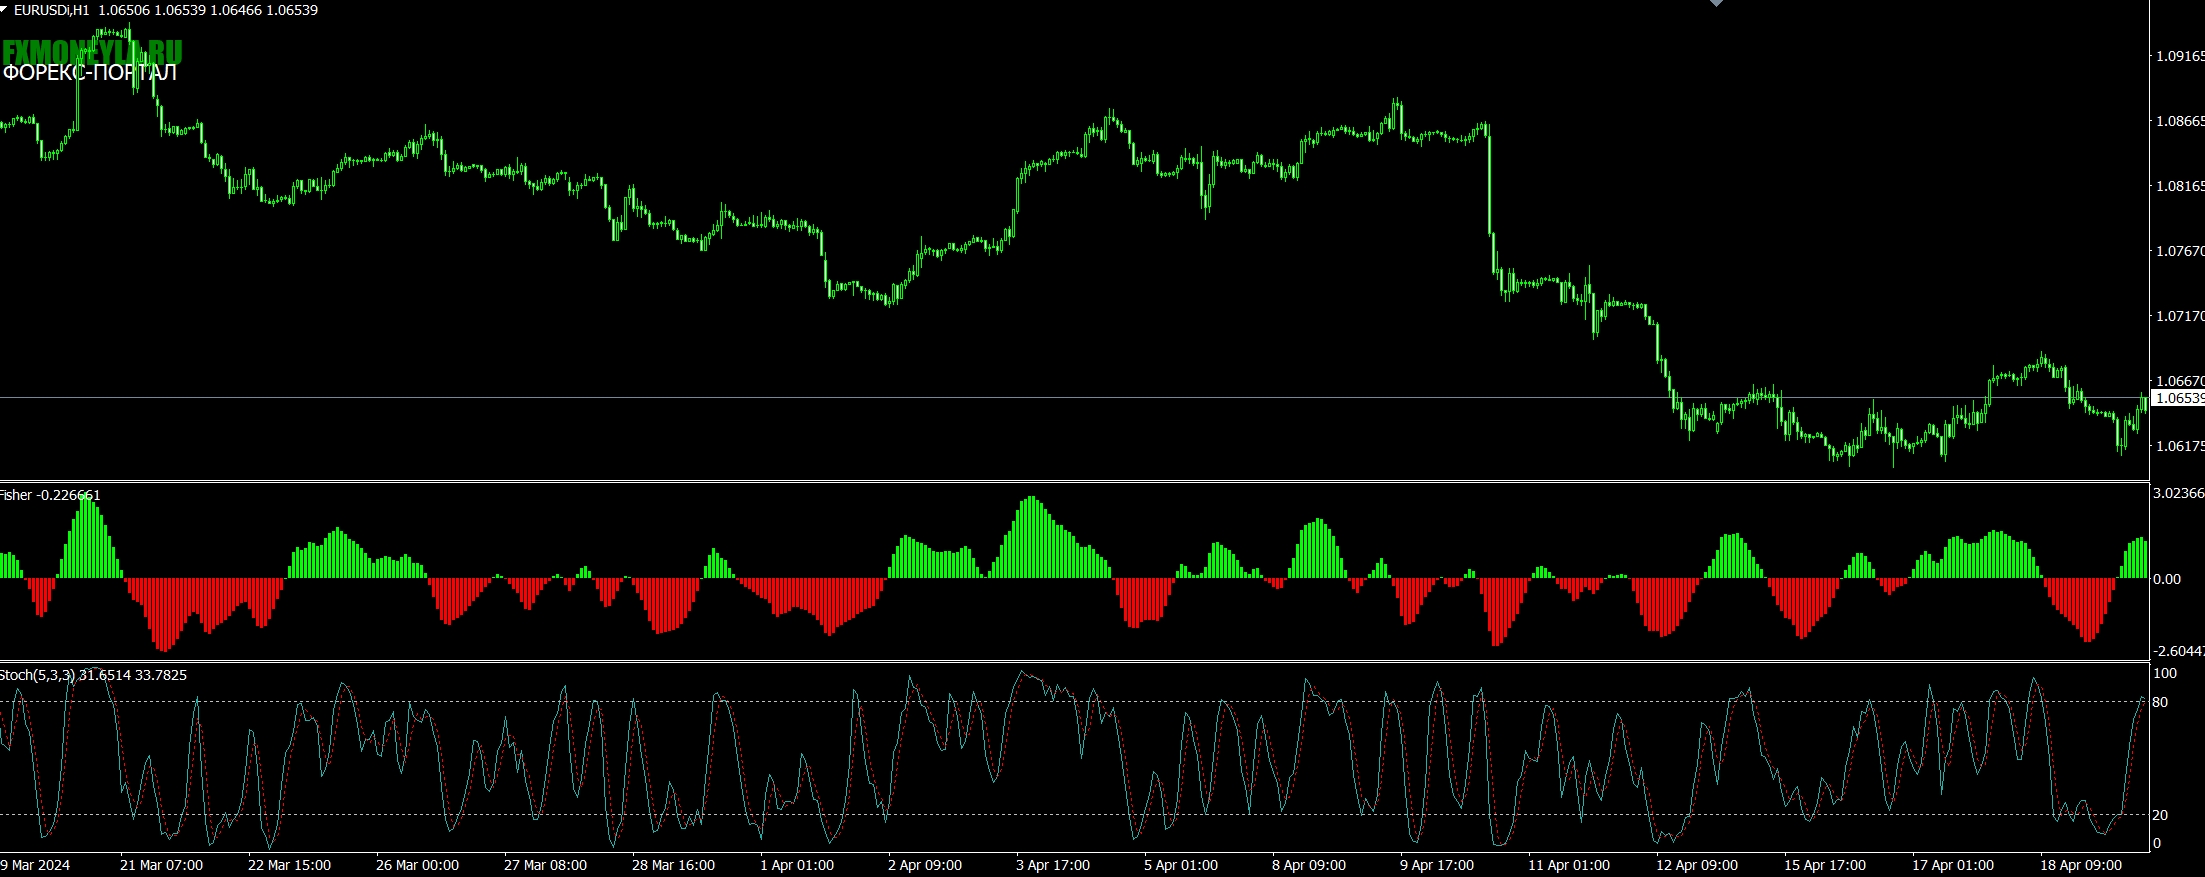Click the 21 Mar 07:00 time label
Screen dimensions: 2205x877
tap(161, 865)
